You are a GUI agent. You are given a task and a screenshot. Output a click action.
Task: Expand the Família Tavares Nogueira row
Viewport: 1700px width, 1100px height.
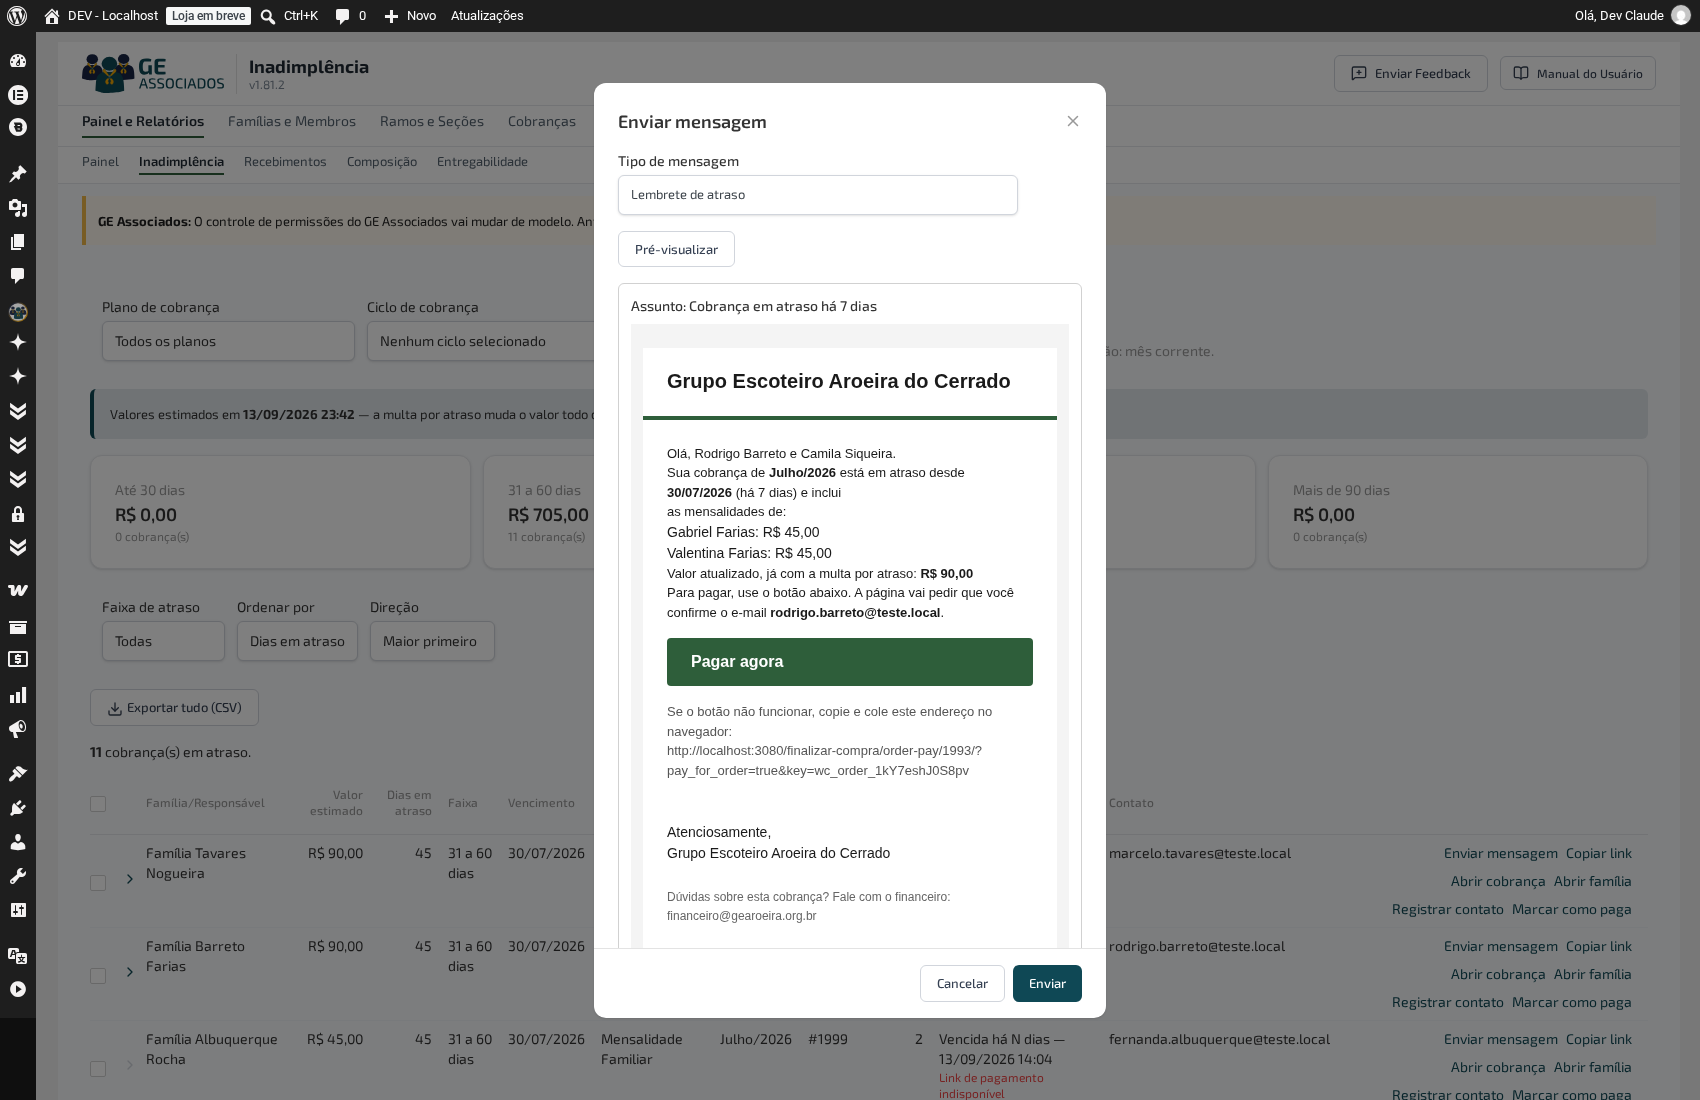tap(130, 879)
